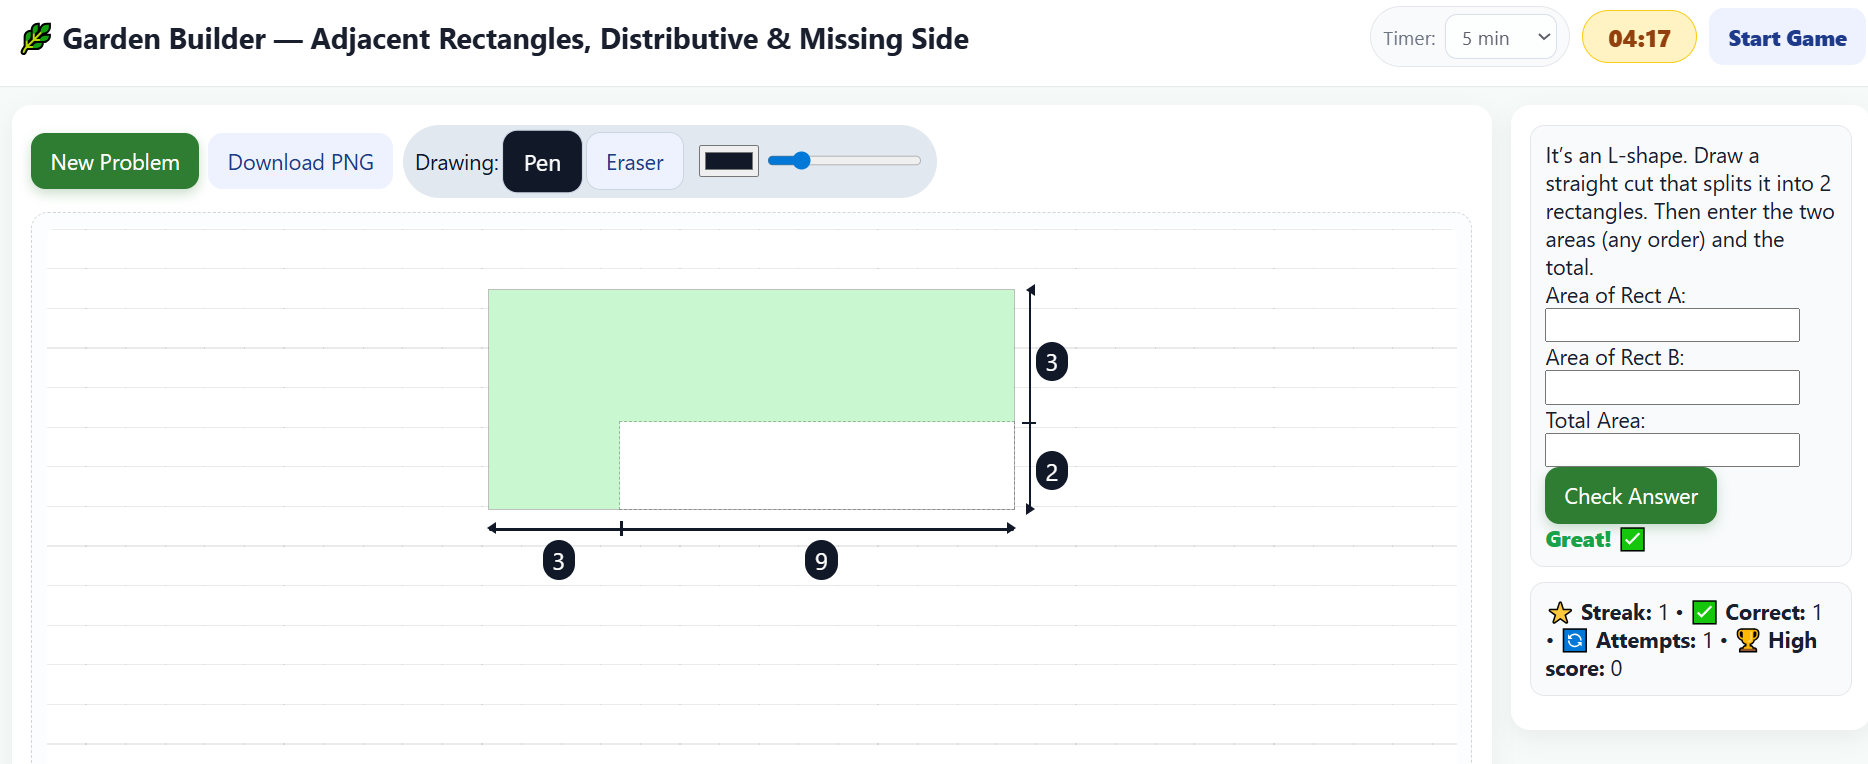Click the leaf logo icon in header
1868x764 pixels.
click(36, 38)
